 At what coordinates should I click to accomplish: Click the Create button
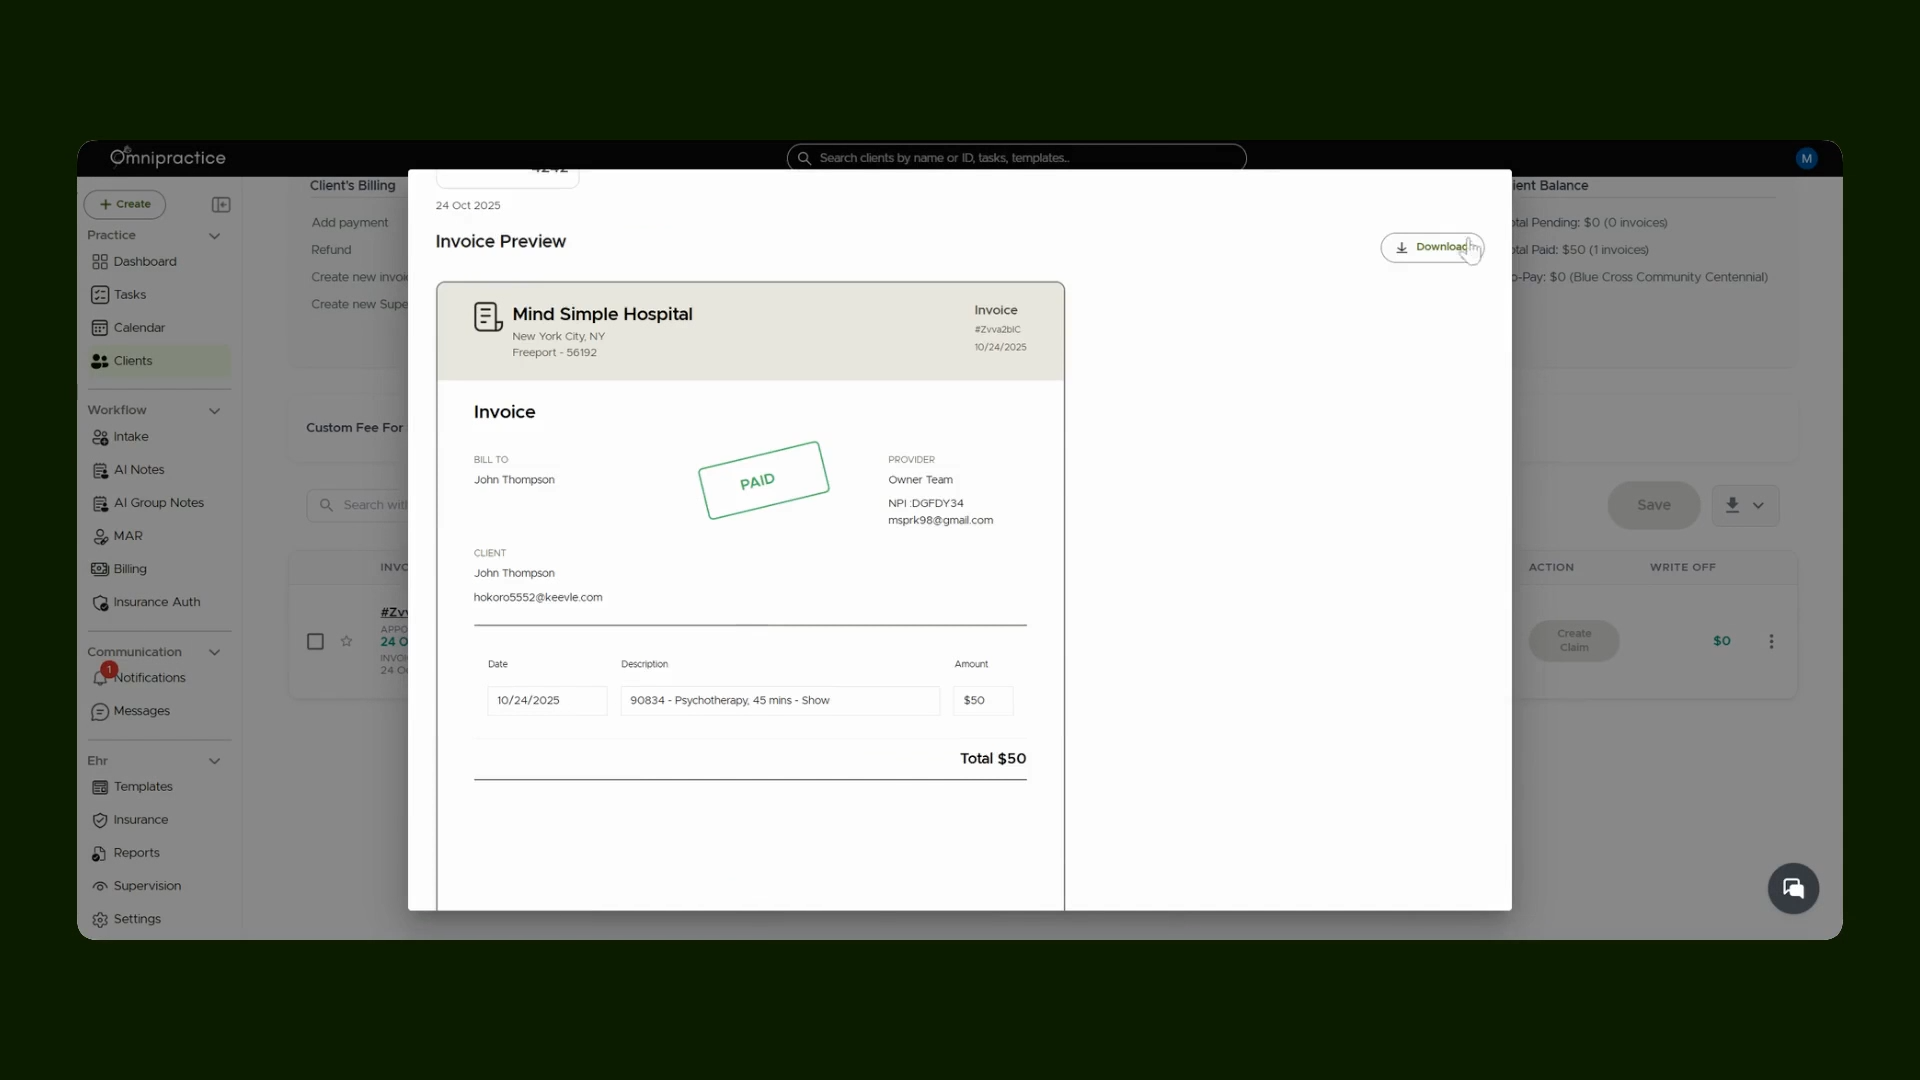click(x=125, y=204)
